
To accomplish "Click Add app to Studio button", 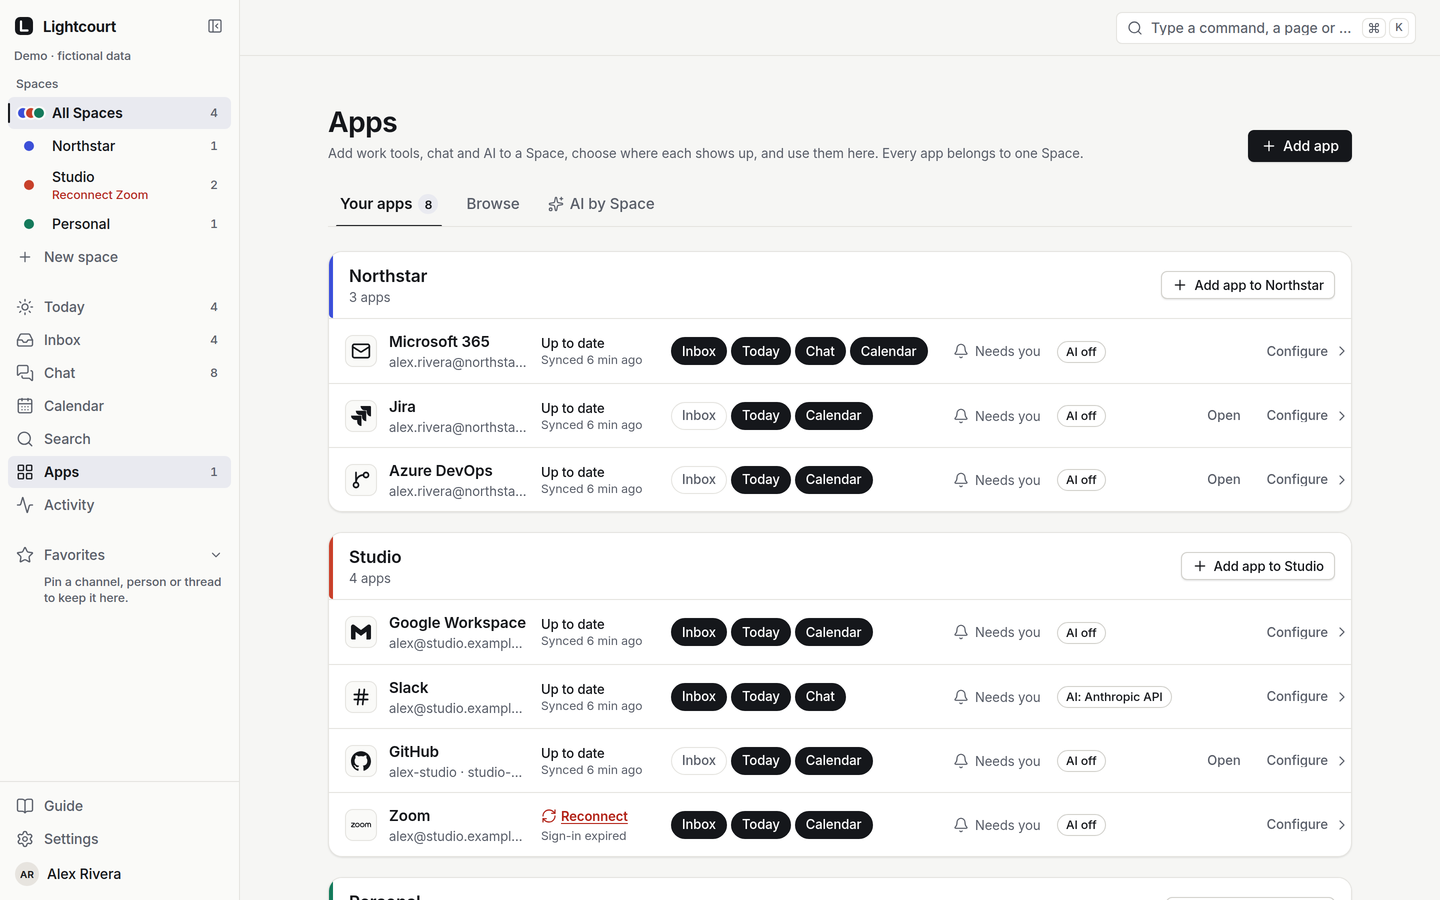I will 1257,566.
